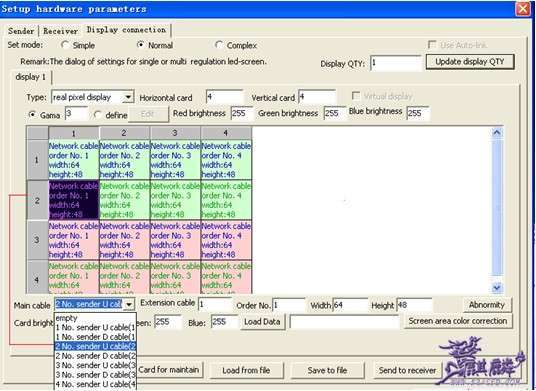Viewport: 536px width, 391px height.
Task: Switch to the Sender tab
Action: click(21, 31)
